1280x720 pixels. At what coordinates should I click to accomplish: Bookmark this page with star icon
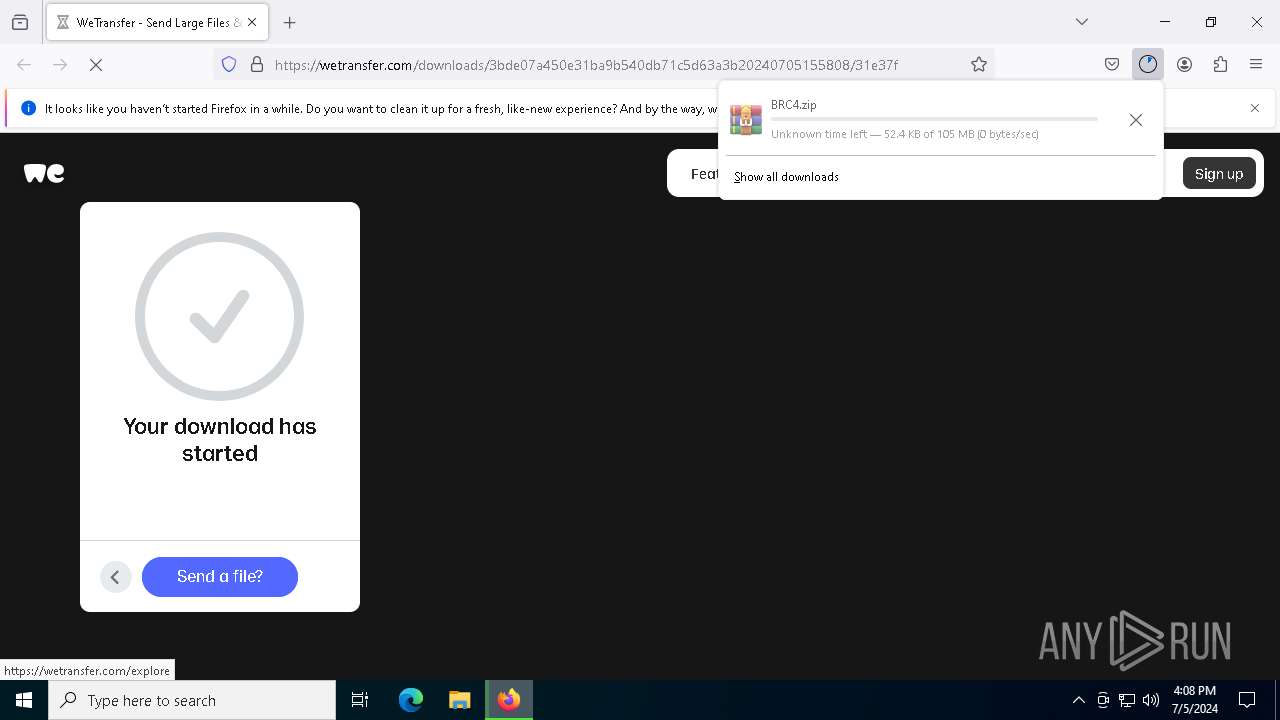979,64
